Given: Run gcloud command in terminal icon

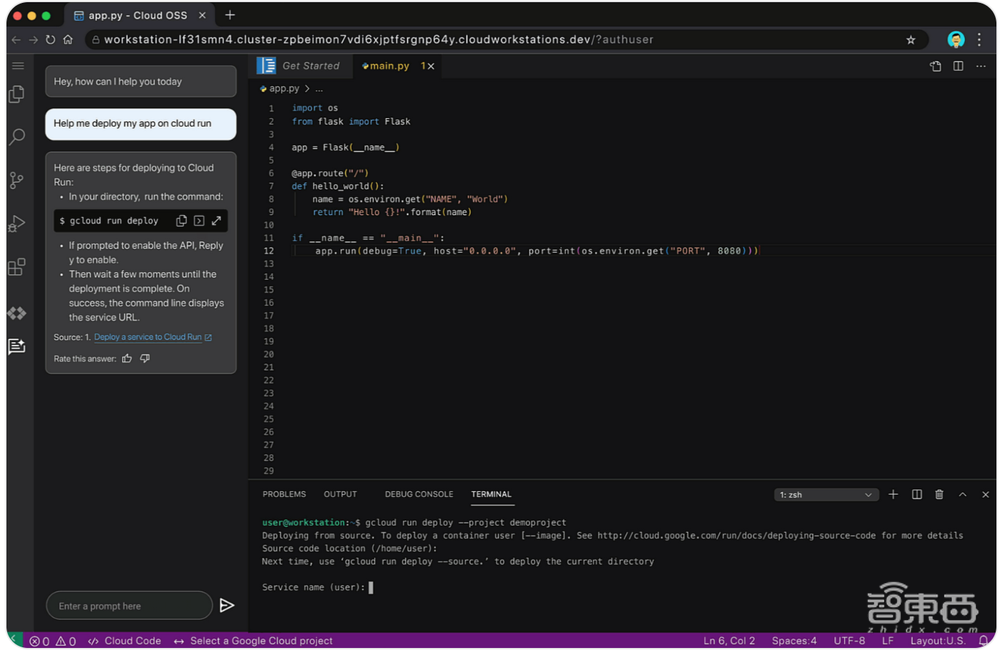Looking at the screenshot, I should coord(199,221).
